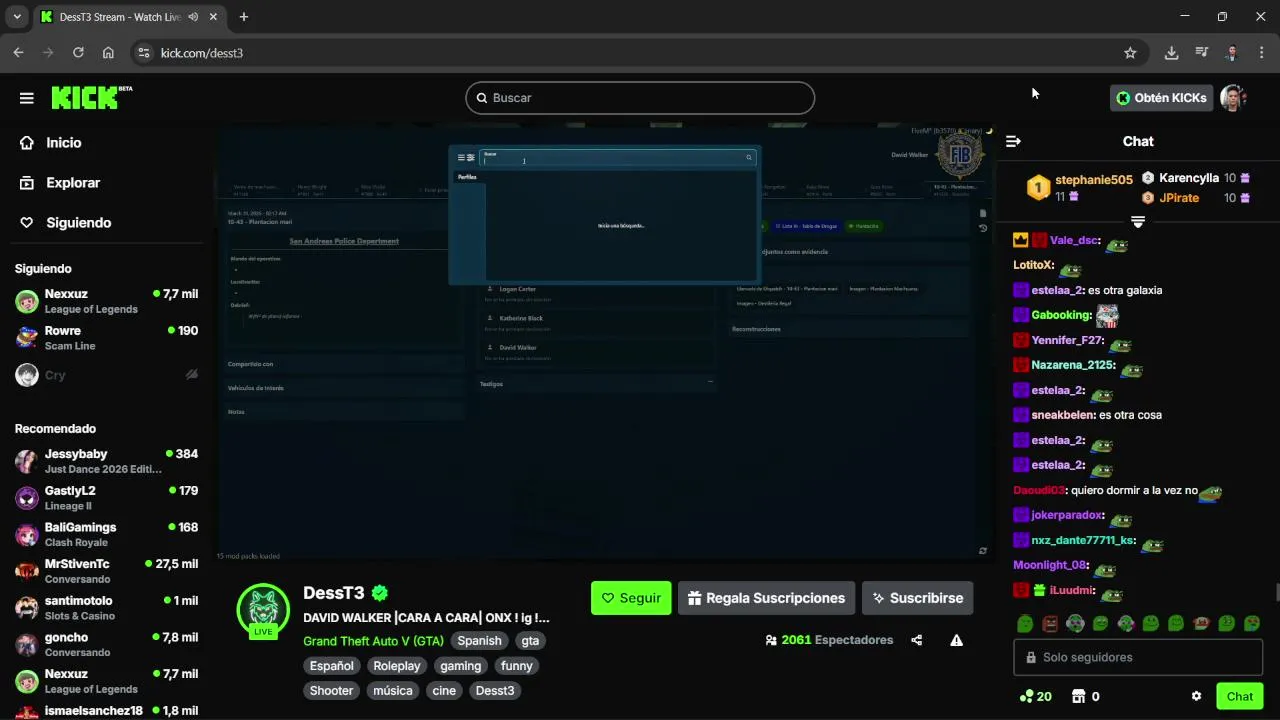Viewport: 1280px width, 720px height.
Task: Open the browser home page
Action: tap(108, 53)
